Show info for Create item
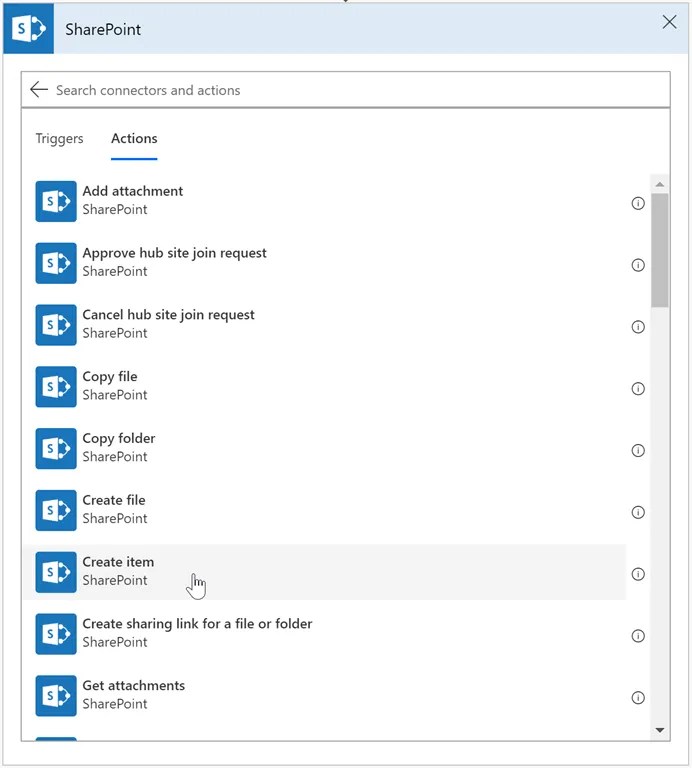Image resolution: width=692 pixels, height=768 pixels. (638, 574)
